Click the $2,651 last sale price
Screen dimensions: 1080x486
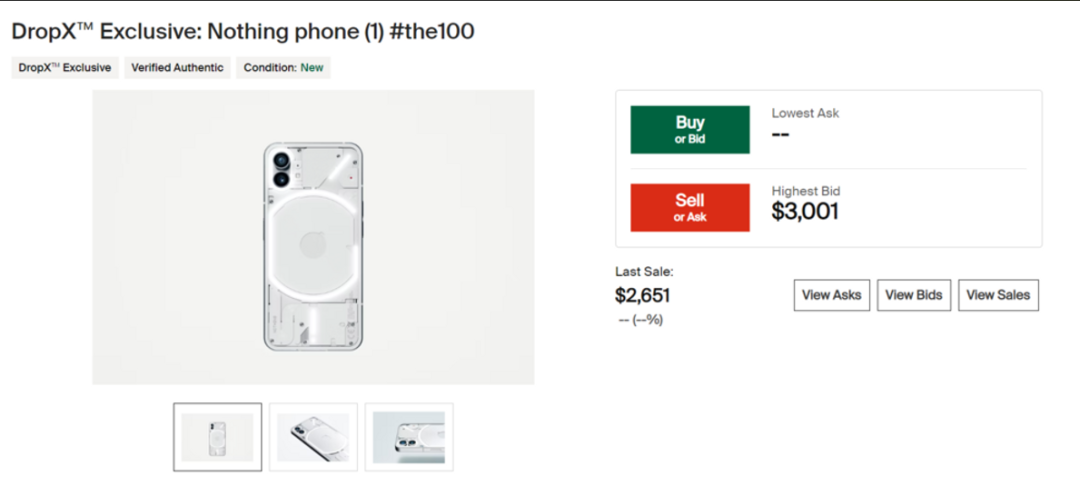(x=642, y=295)
